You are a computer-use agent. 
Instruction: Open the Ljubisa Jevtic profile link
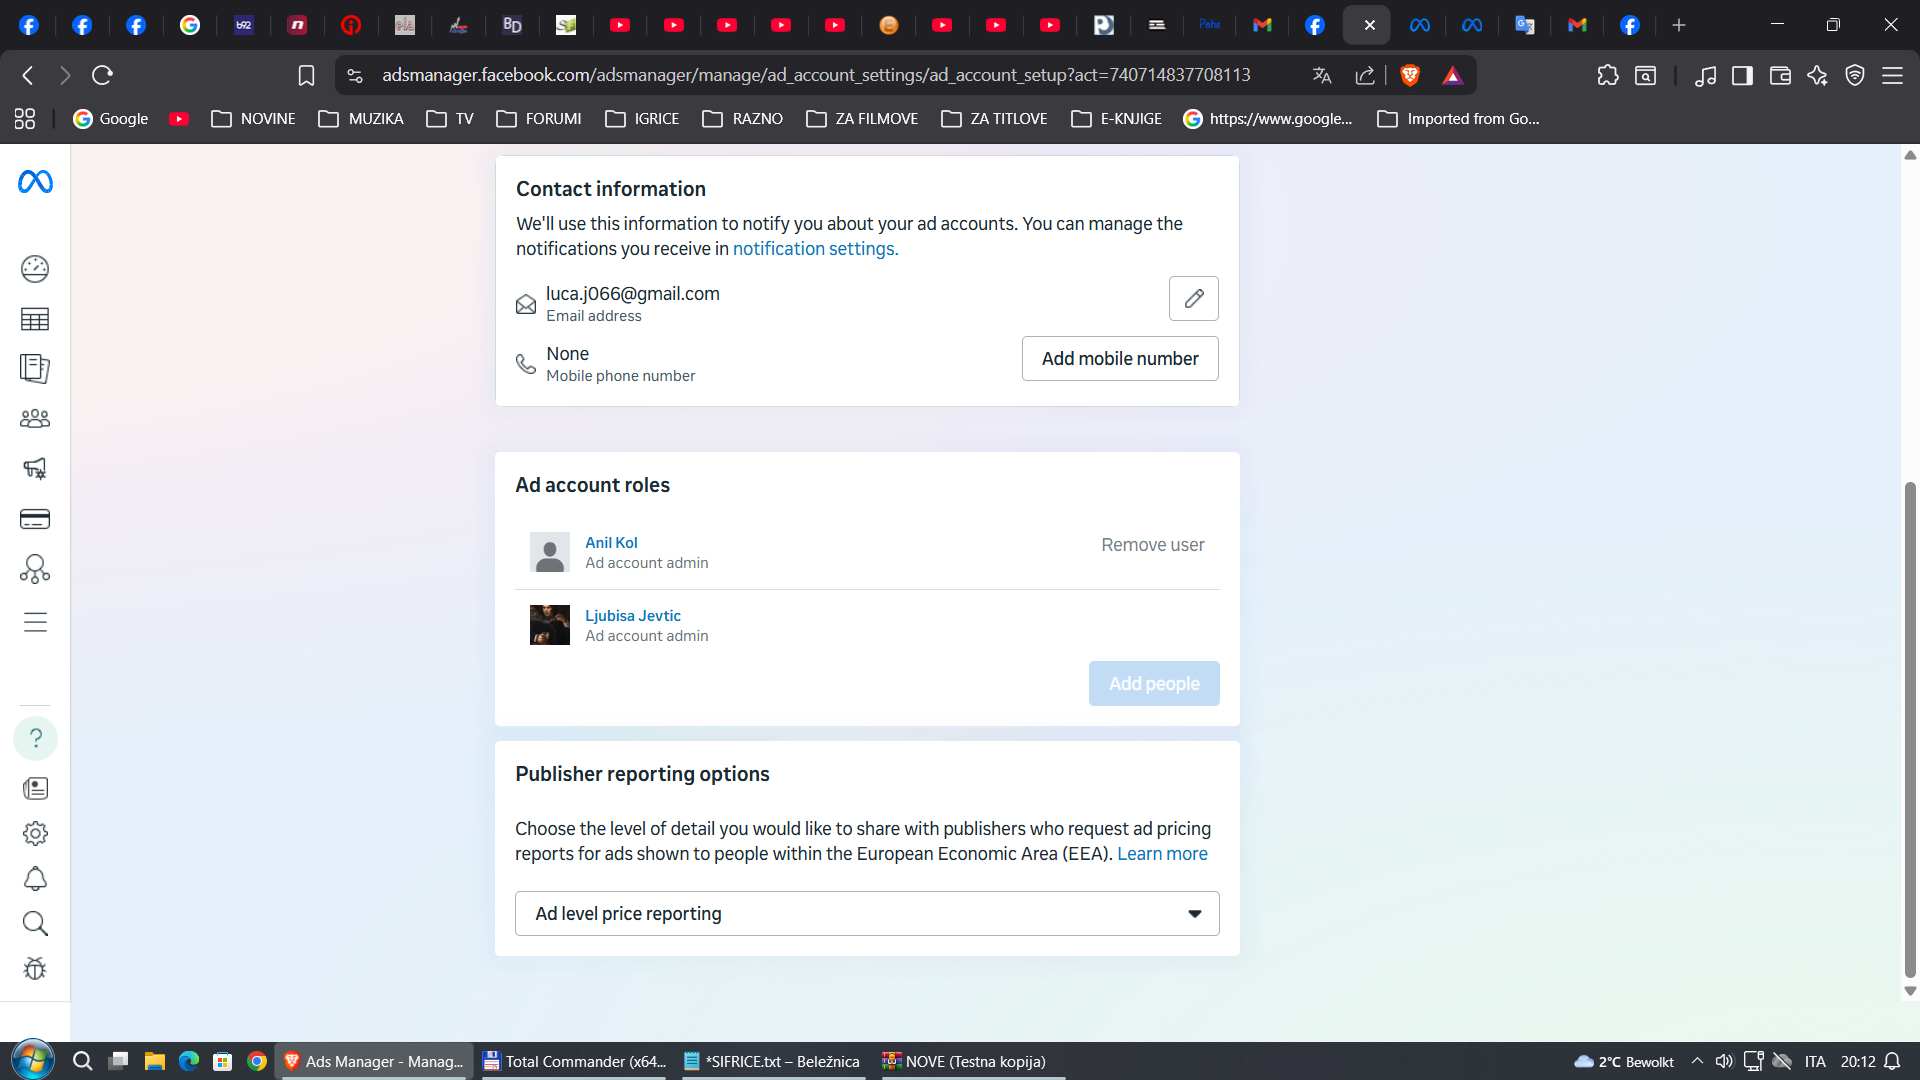[632, 616]
